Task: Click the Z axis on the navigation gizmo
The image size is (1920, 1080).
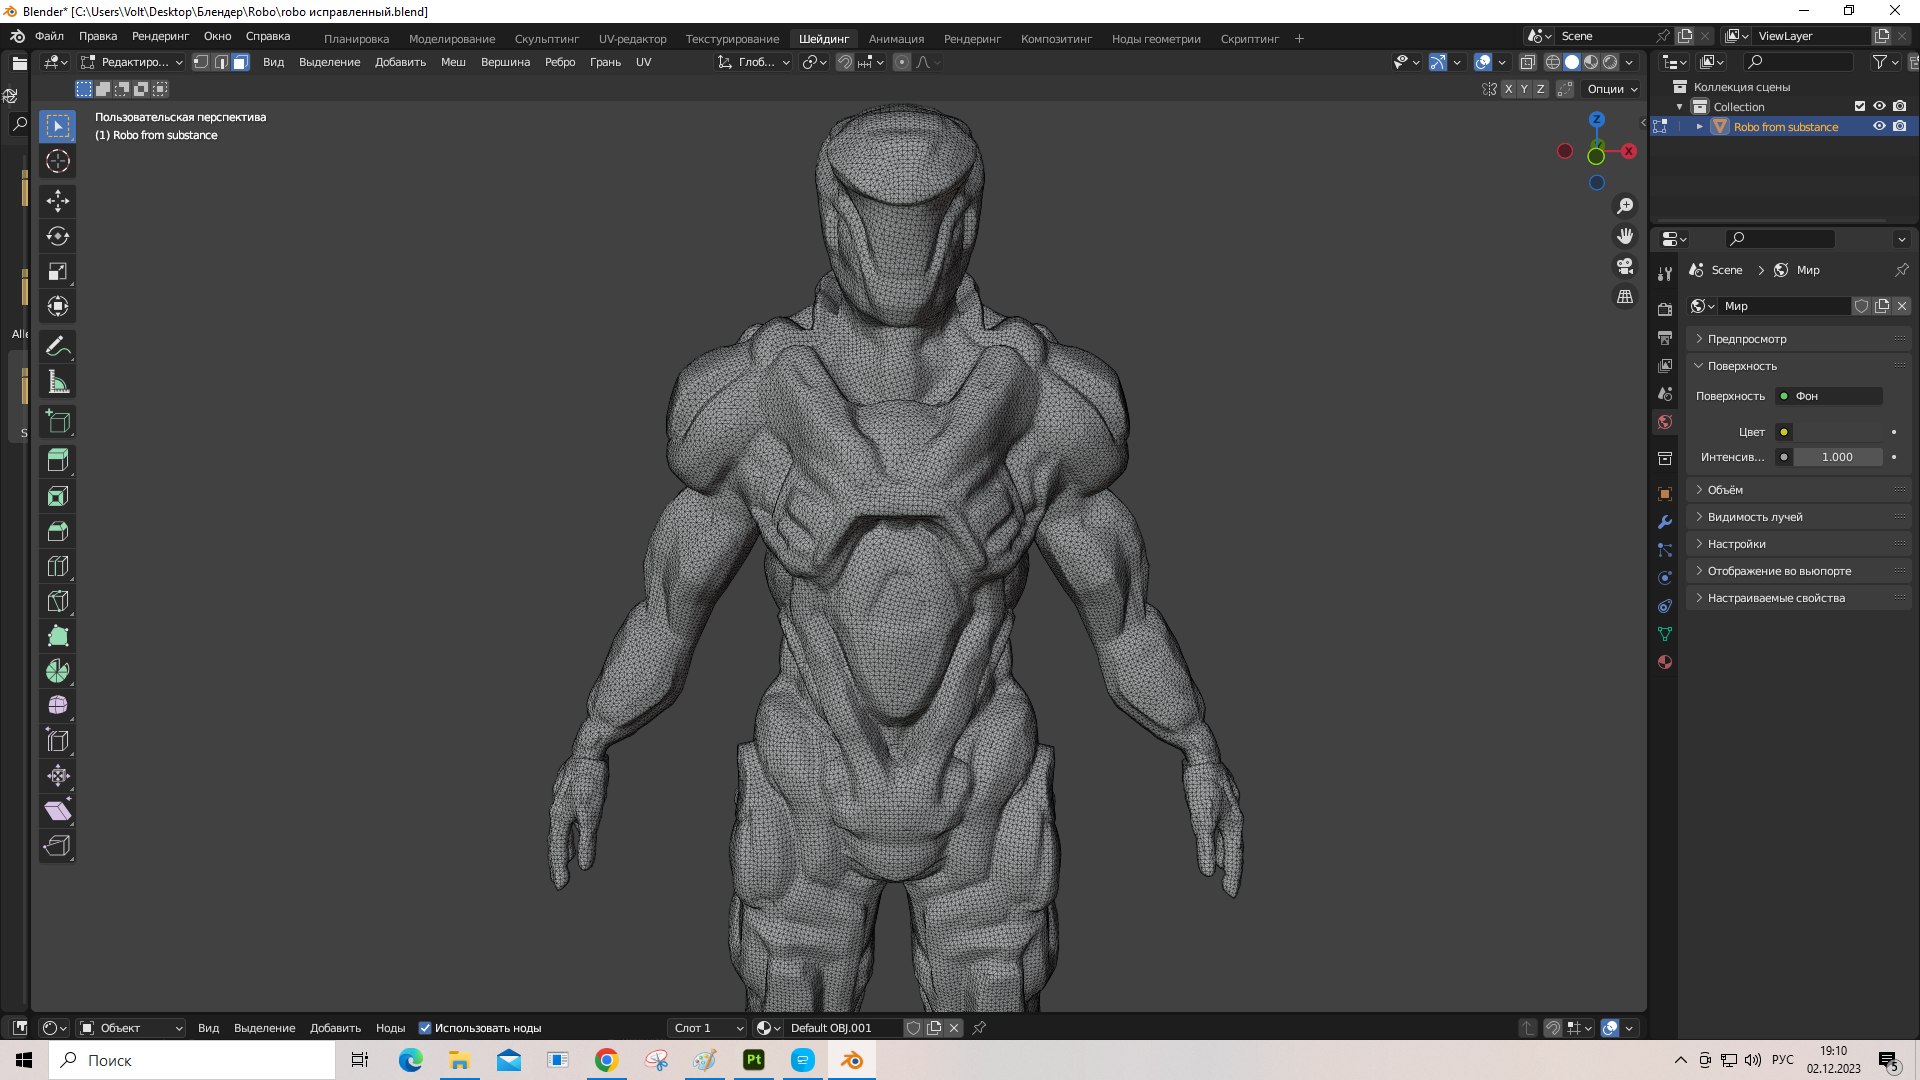Action: (x=1597, y=119)
